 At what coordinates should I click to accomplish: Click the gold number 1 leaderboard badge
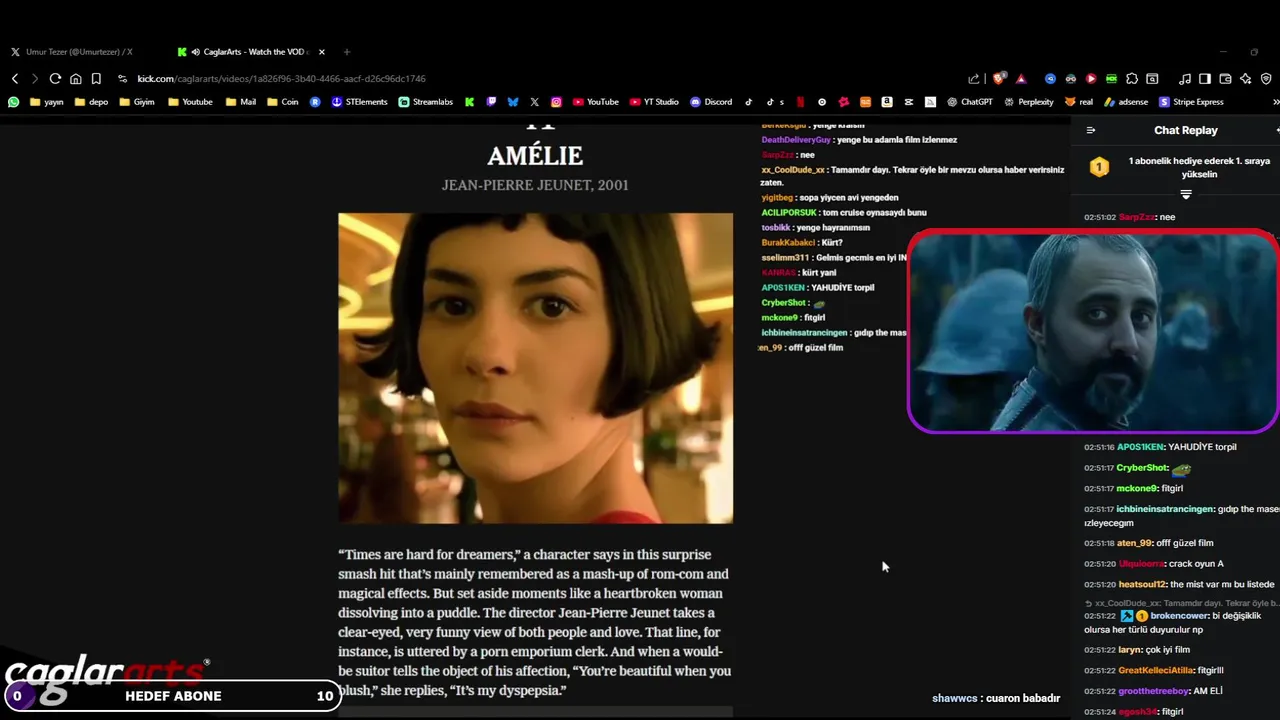point(1099,167)
